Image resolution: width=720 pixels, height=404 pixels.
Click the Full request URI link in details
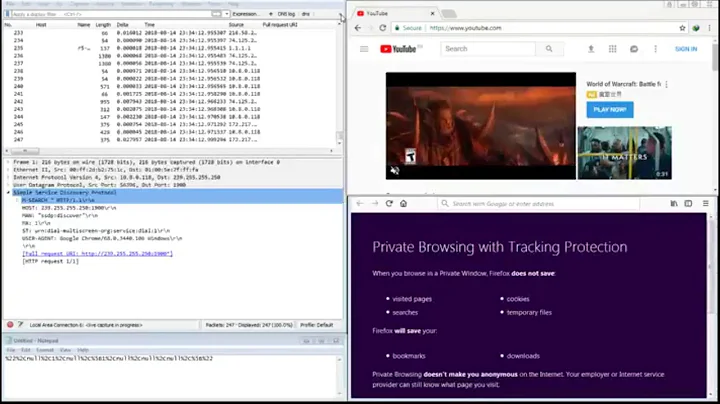tap(97, 253)
